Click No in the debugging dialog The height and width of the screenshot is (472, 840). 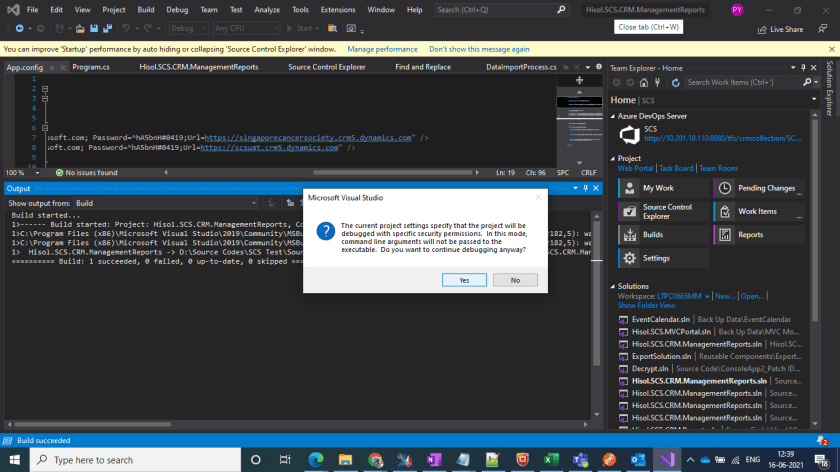coord(515,280)
